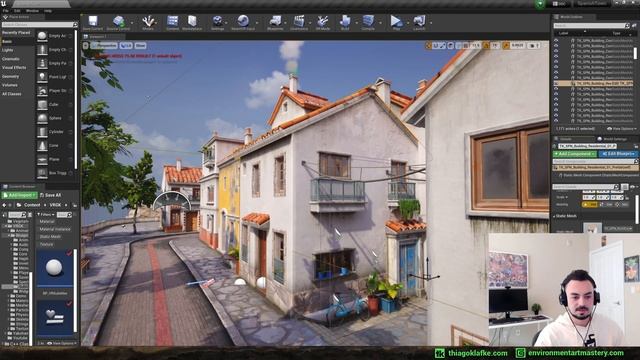The width and height of the screenshot is (640, 360).
Task: Open the viewport options dropdown arrow
Action: pyautogui.click(x=86, y=46)
